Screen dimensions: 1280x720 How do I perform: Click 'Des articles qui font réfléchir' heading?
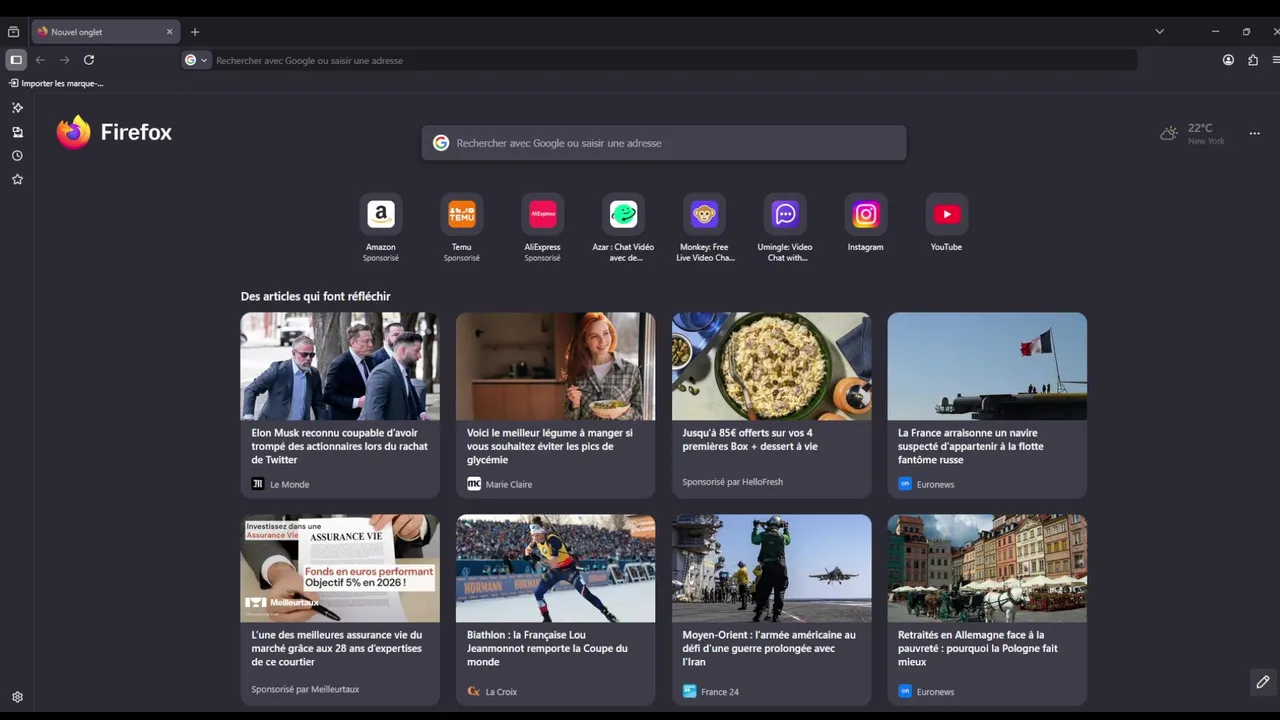(315, 296)
